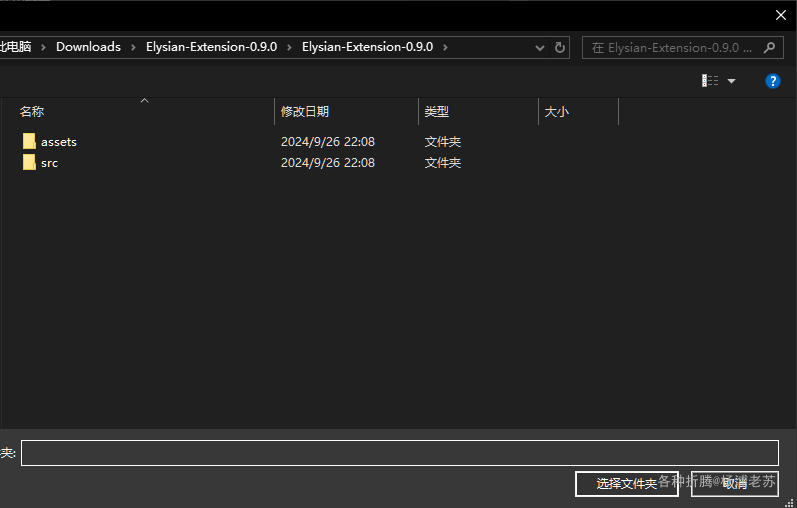797x508 pixels.
Task: Click the search box for Elysian-Extension-0.9.0
Action: tap(683, 48)
